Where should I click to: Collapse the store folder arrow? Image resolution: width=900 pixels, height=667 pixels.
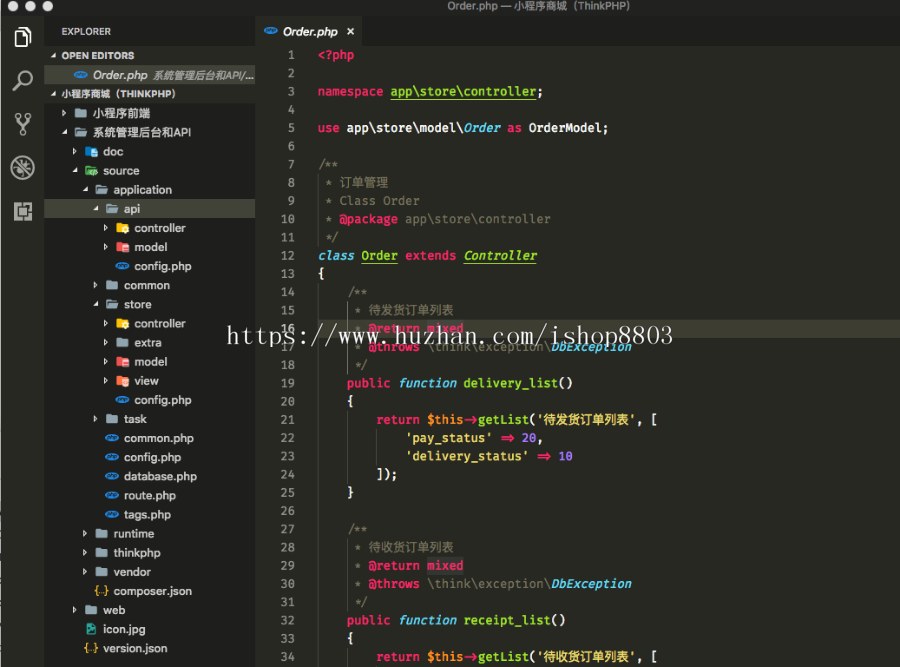point(95,304)
